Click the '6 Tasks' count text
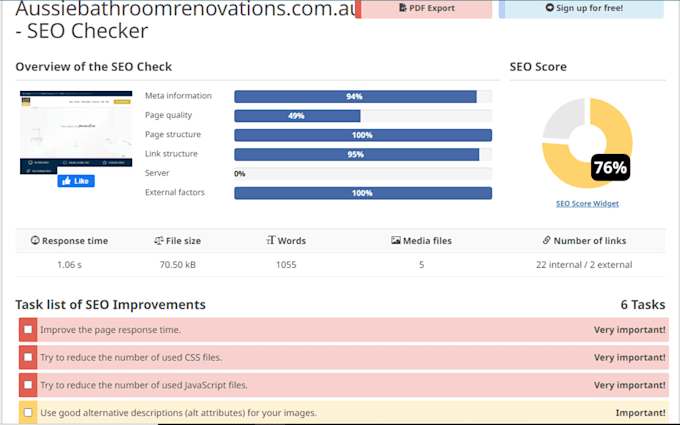 pyautogui.click(x=643, y=304)
